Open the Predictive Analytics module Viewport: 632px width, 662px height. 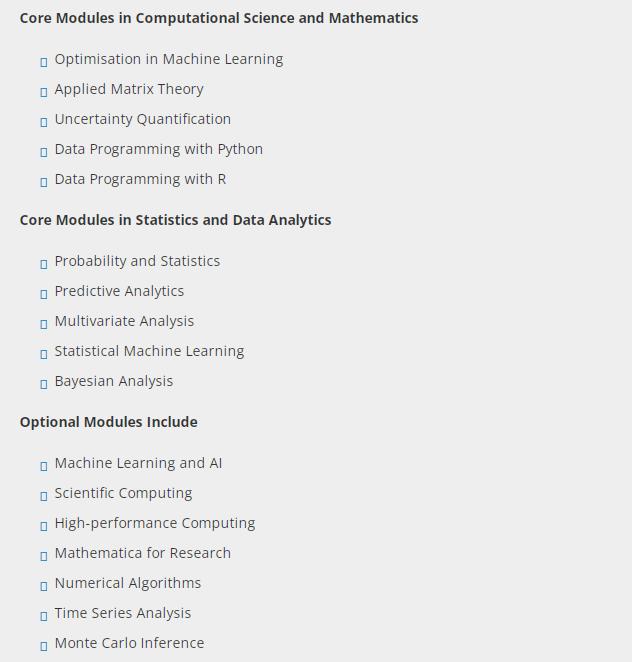click(x=119, y=291)
